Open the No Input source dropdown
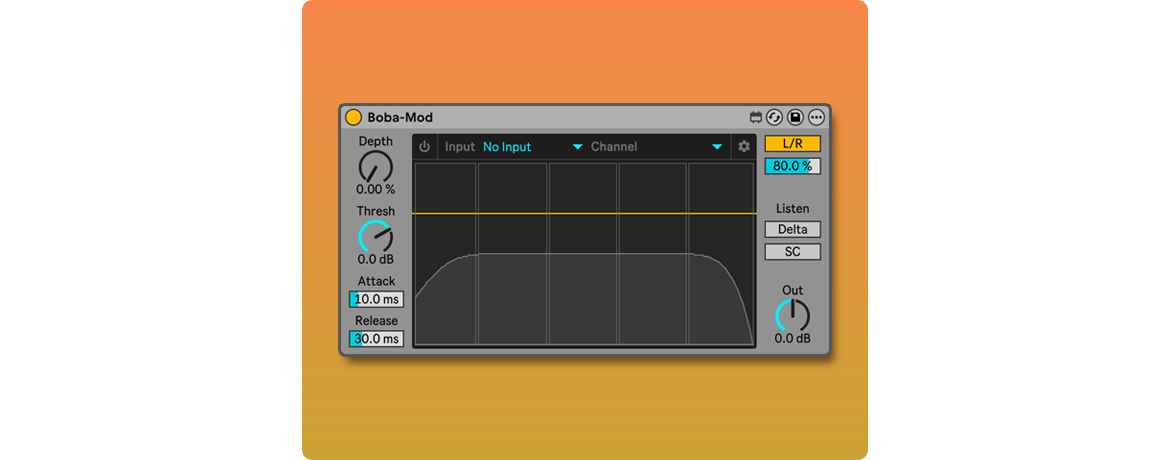The width and height of the screenshot is (1170, 460). coord(532,147)
